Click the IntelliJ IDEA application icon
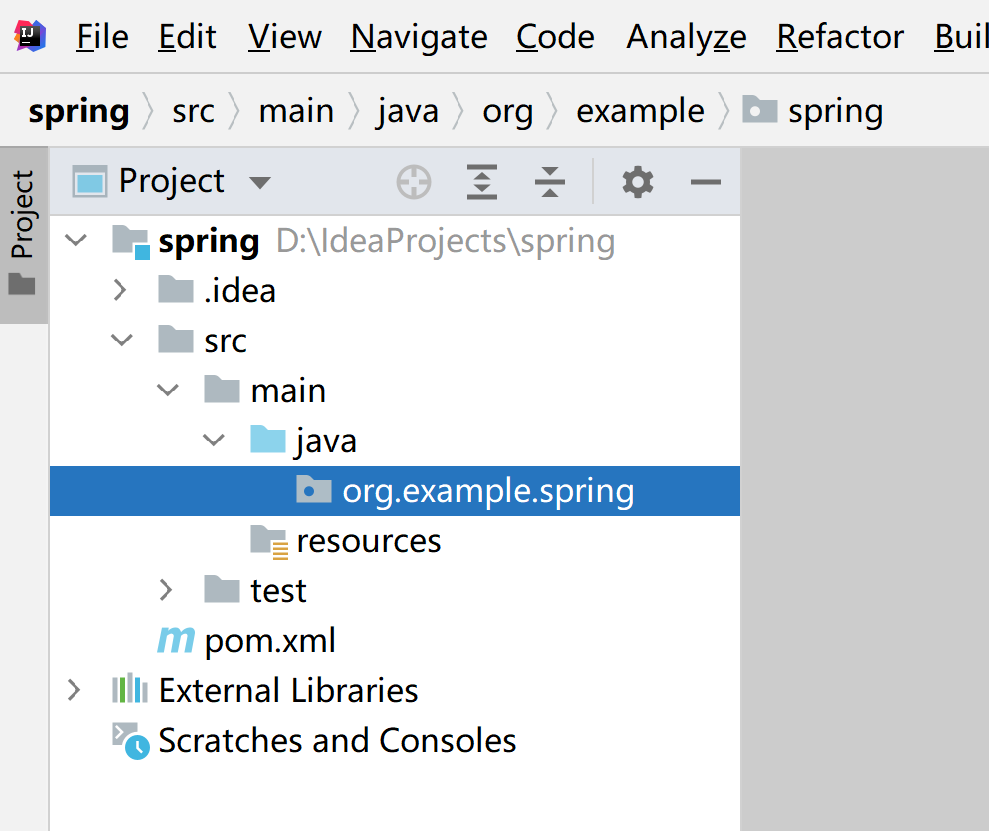Viewport: 989px width, 831px height. tap(29, 35)
